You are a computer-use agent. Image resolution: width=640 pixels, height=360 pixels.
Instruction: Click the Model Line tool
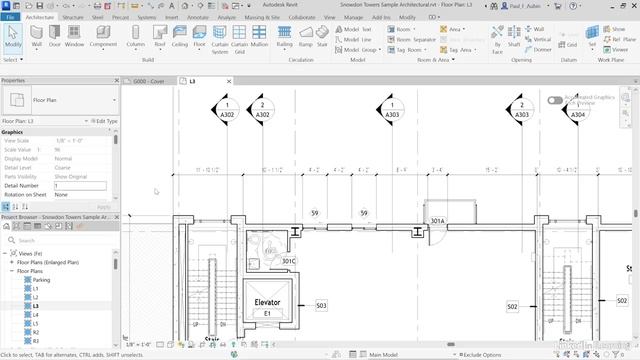353,40
